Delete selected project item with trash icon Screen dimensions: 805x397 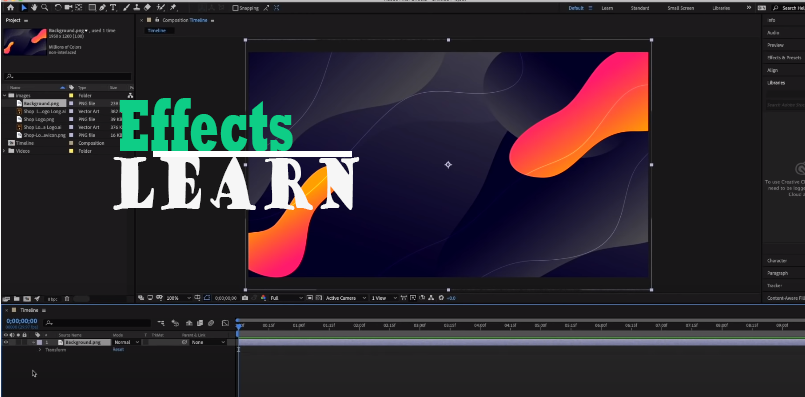[67, 298]
